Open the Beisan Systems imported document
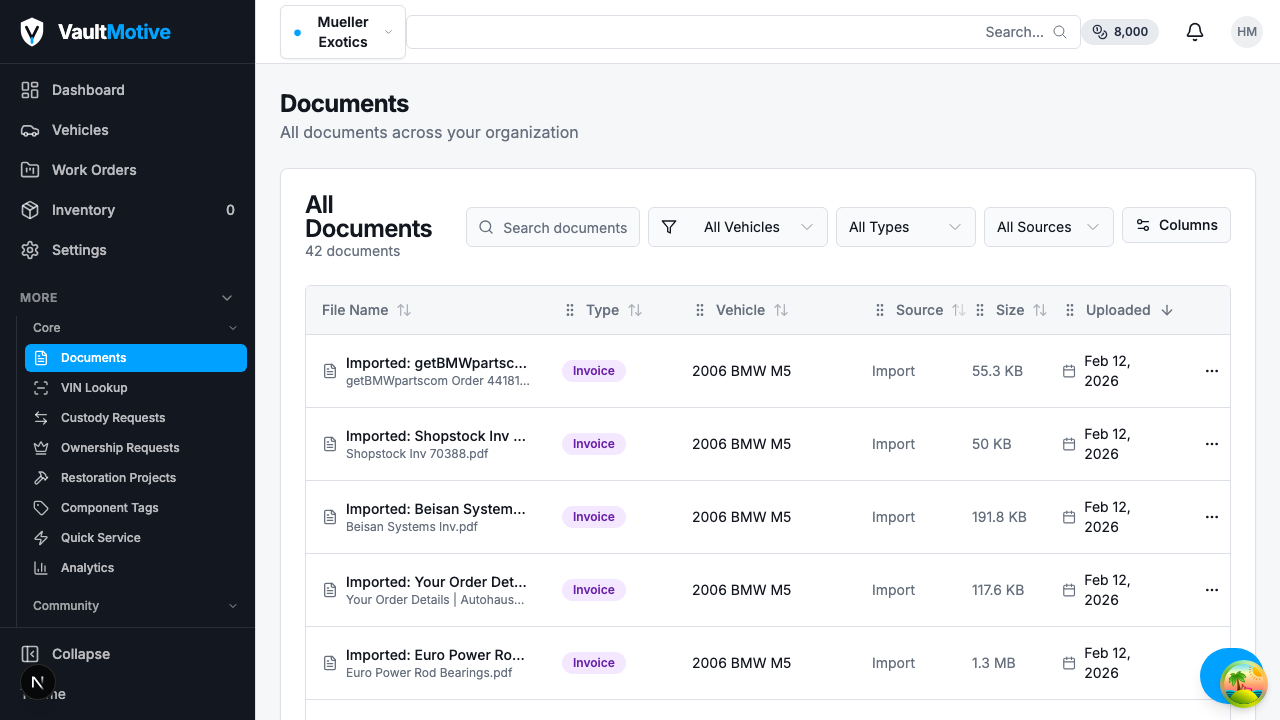 pyautogui.click(x=436, y=509)
